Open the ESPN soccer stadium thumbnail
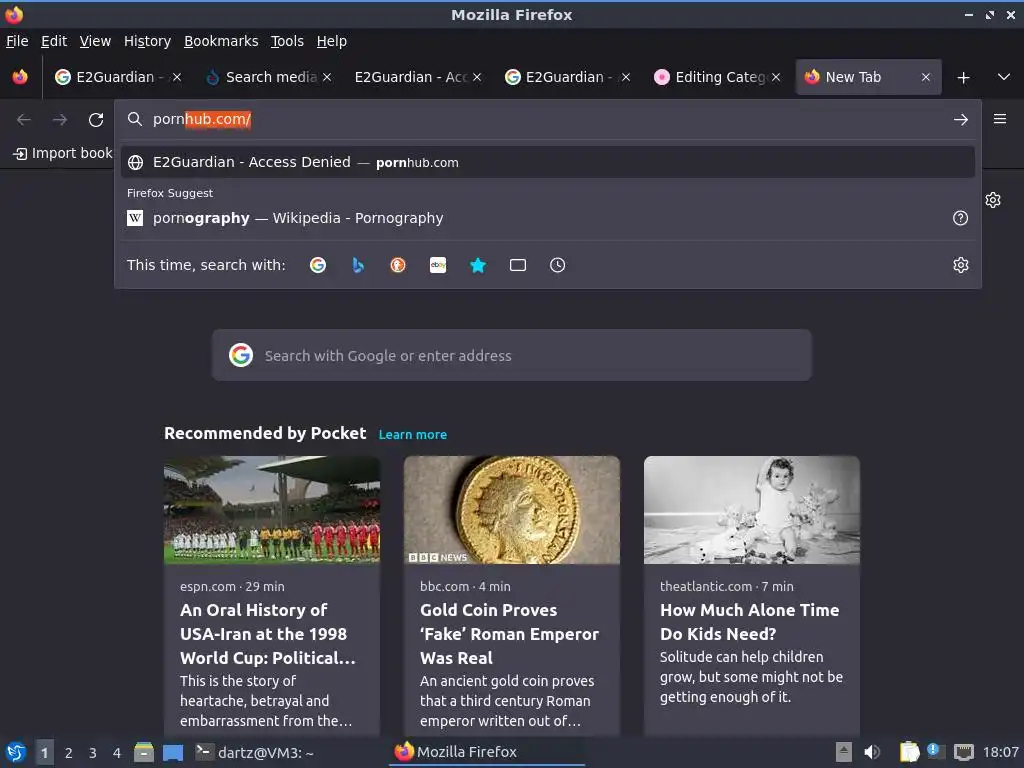Viewport: 1024px width, 768px height. pos(272,509)
